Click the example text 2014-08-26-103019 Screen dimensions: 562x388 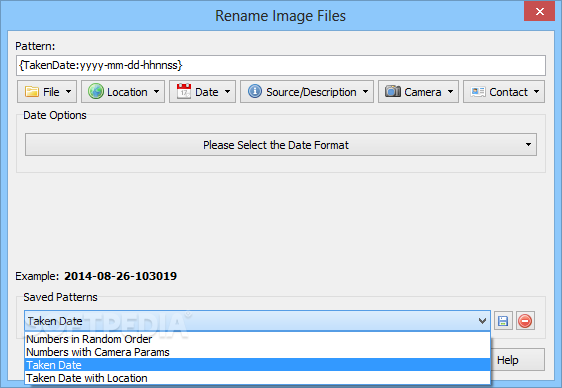pyautogui.click(x=120, y=276)
